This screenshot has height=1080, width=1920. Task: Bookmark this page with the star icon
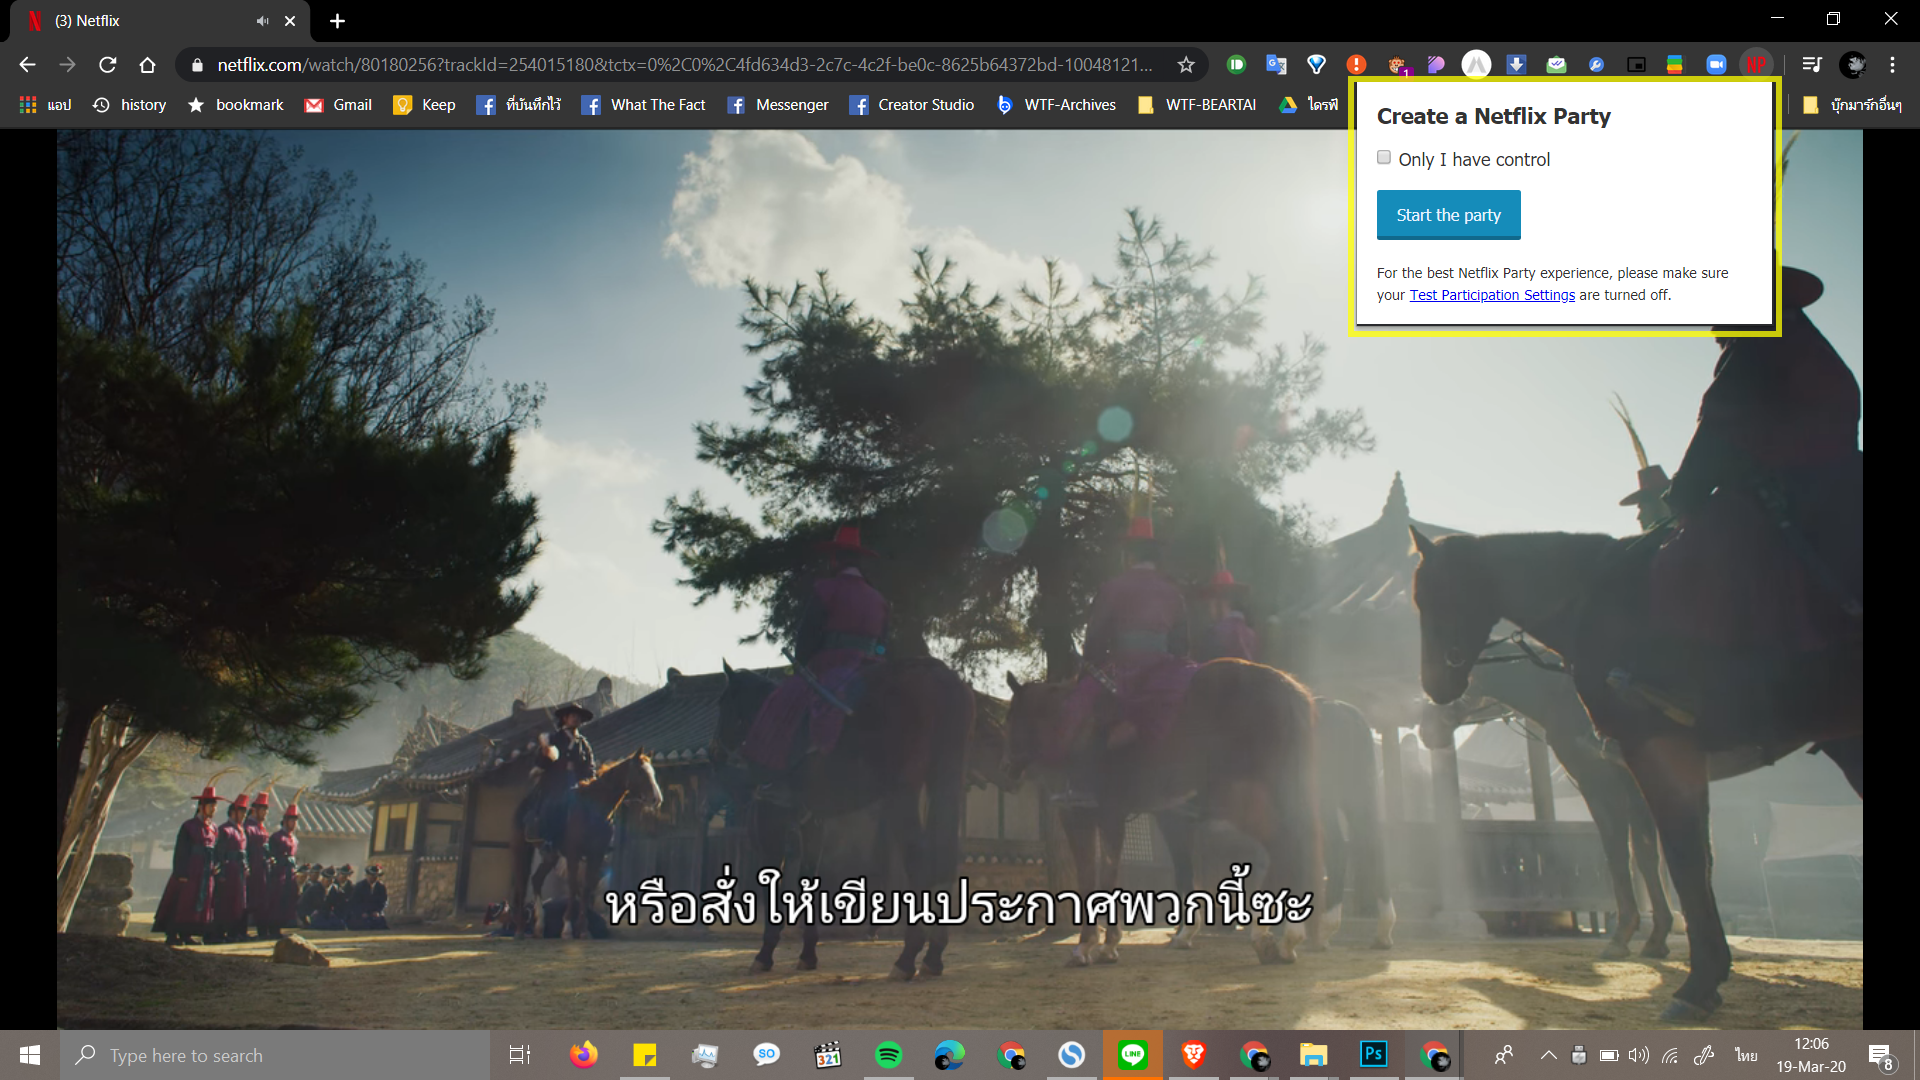[x=1186, y=65]
